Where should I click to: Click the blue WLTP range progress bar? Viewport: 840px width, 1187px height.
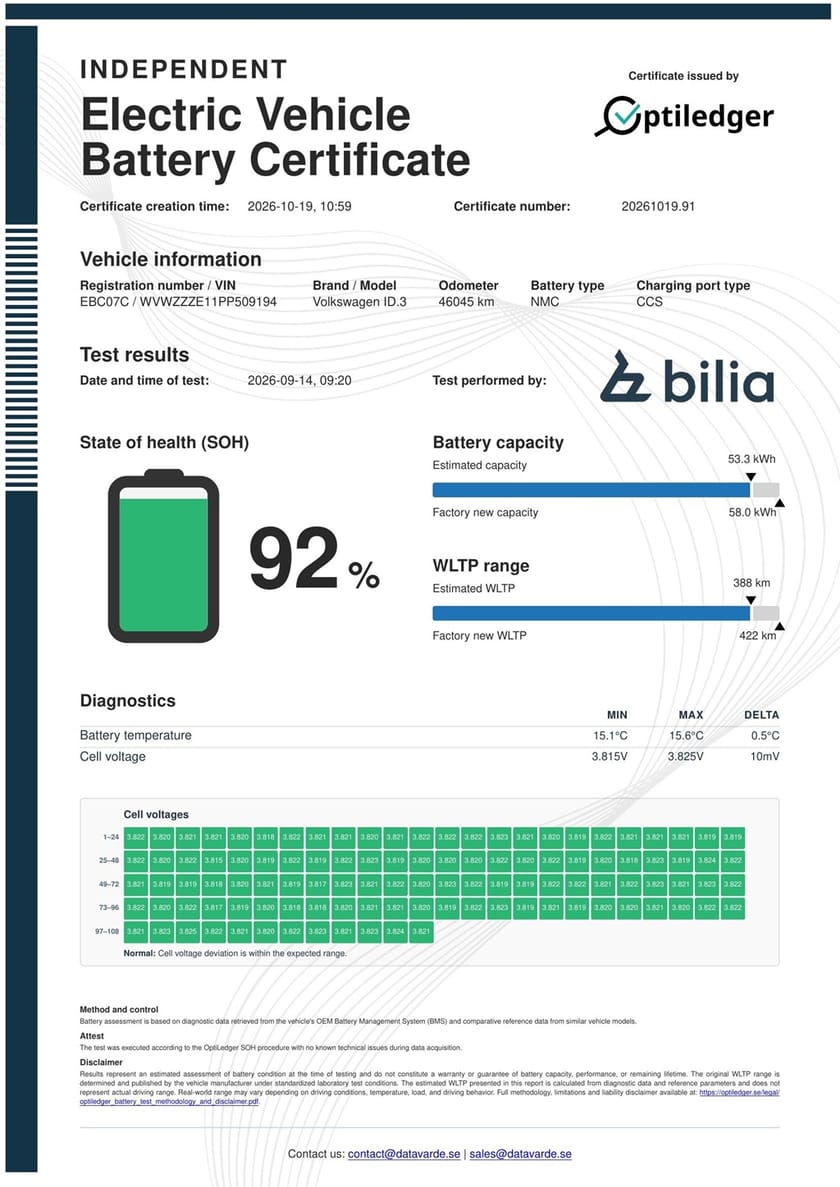coord(591,613)
